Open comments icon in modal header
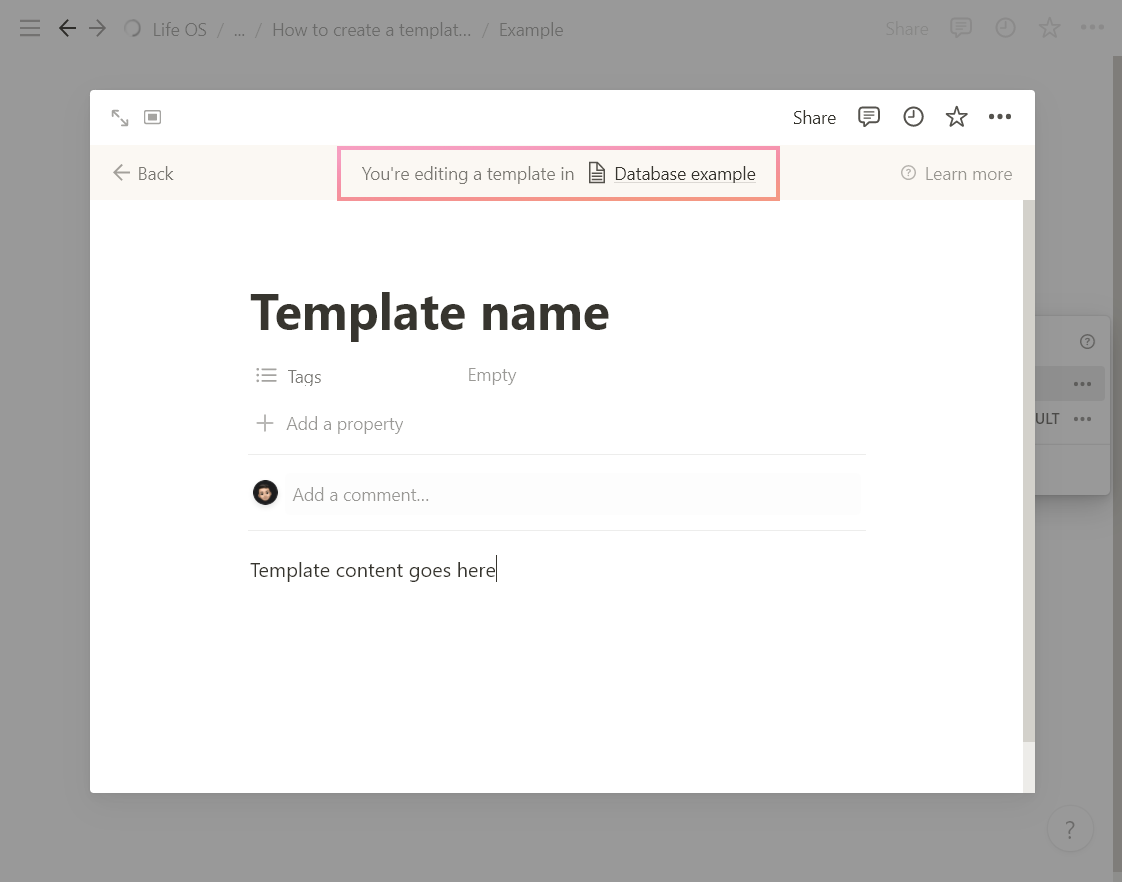The image size is (1122, 882). [869, 117]
